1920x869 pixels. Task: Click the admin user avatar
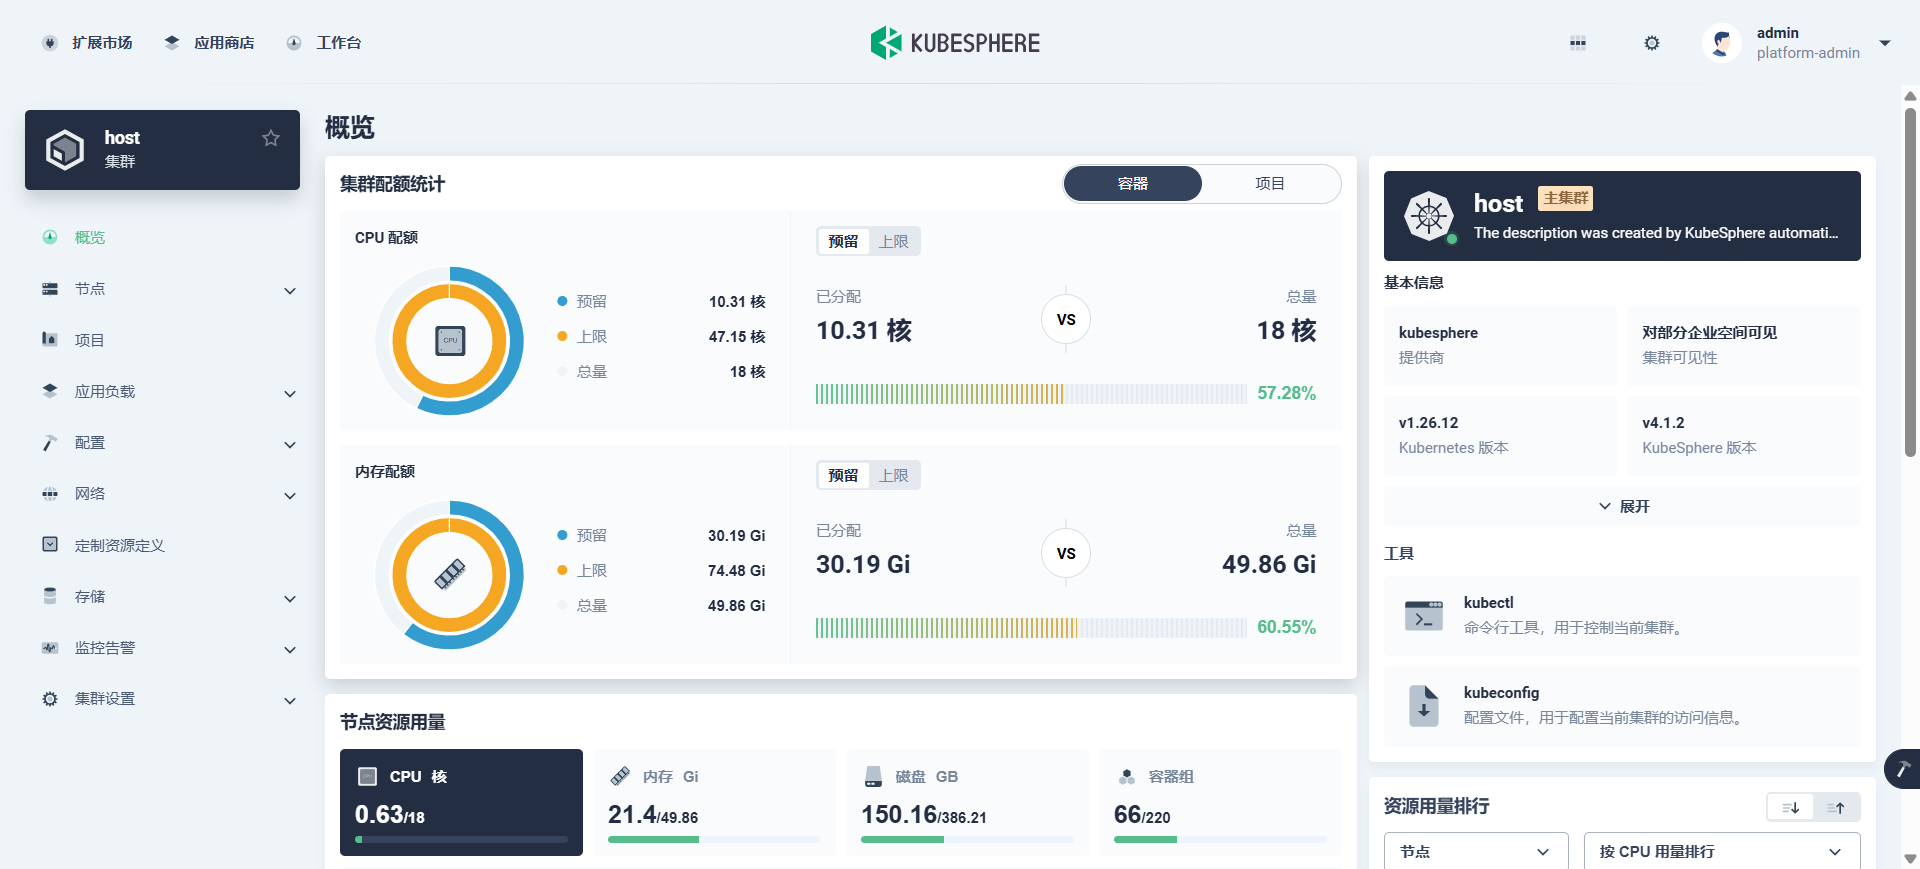[1722, 43]
